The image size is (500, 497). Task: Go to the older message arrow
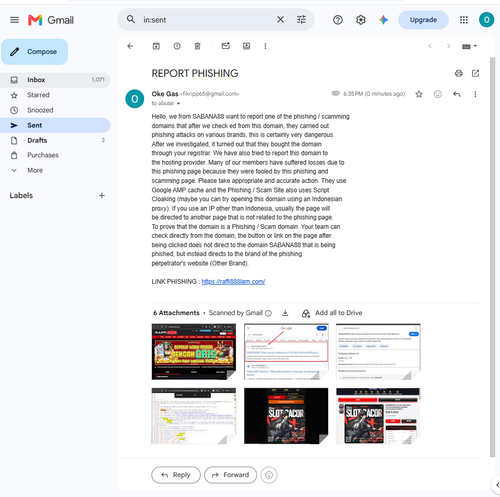[x=448, y=46]
